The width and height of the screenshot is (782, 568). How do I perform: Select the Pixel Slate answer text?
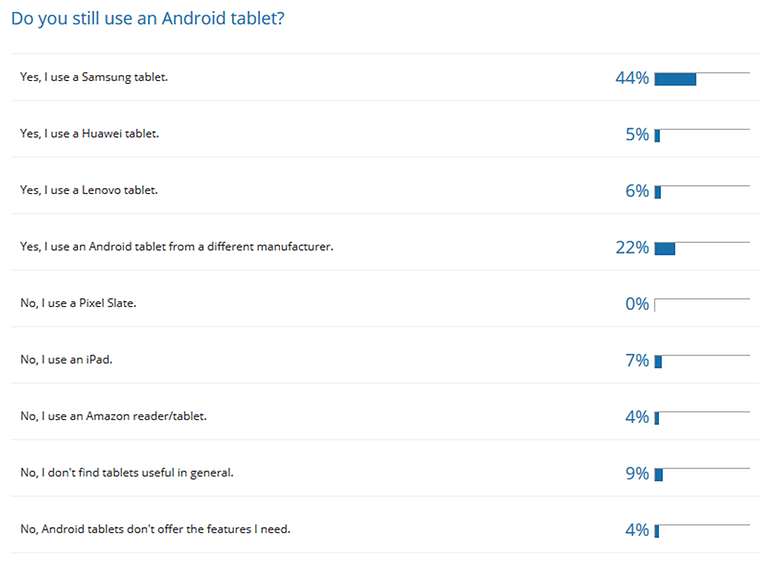point(78,303)
